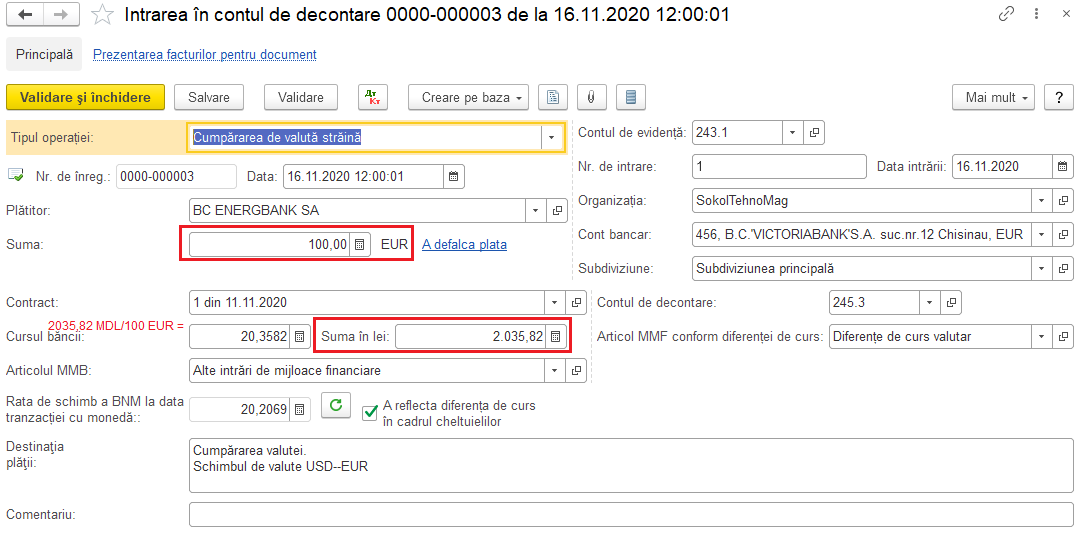Expand the Tipul operației dropdown
Image resolution: width=1087 pixels, height=539 pixels.
point(551,137)
